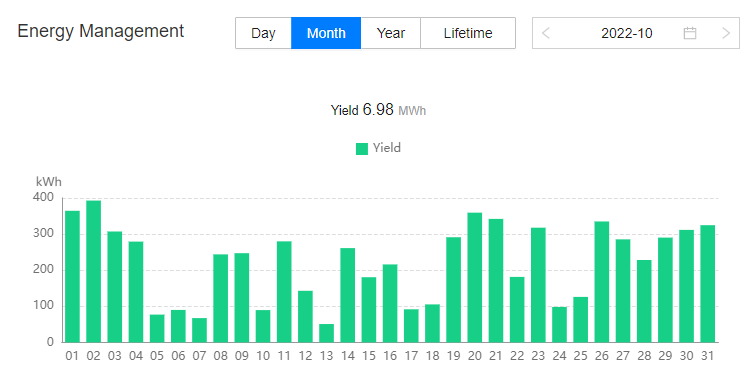Select the bar for day 13
The image size is (743, 367).
[x=326, y=333]
